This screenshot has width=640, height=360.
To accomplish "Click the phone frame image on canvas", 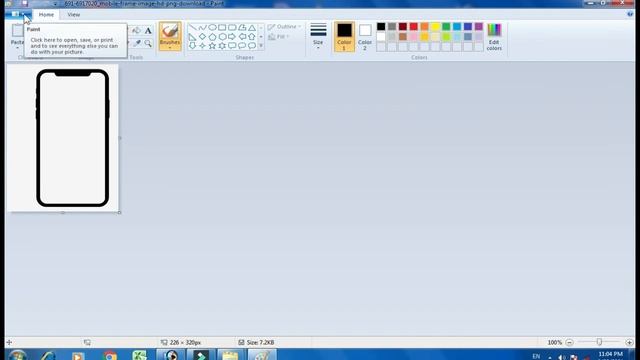I will (x=73, y=138).
